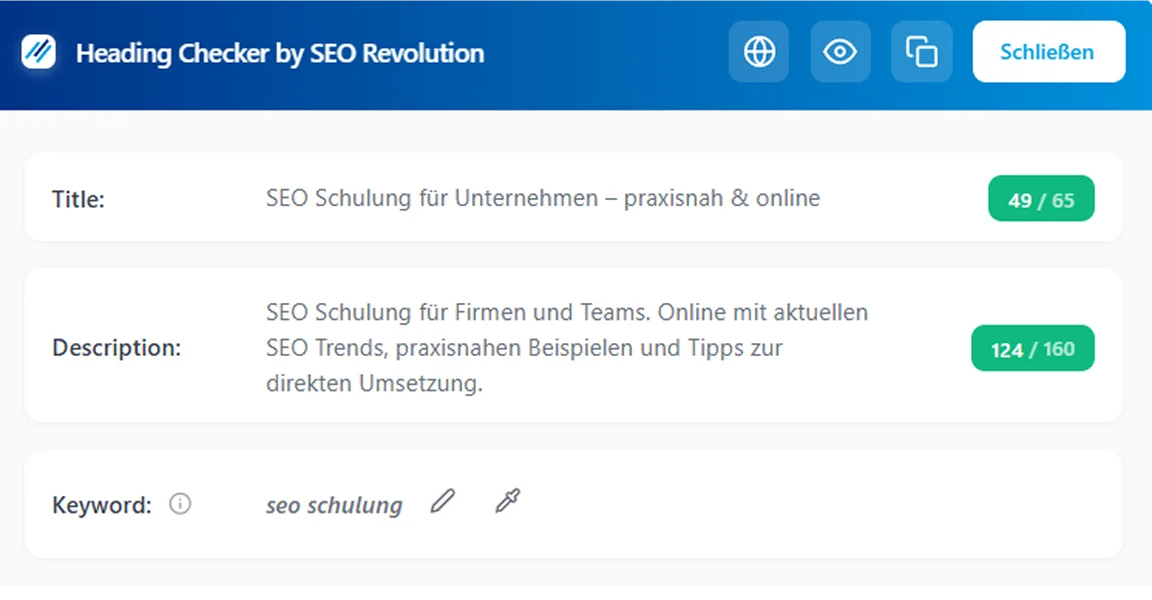Select the Title text of SEO Schulung

(x=542, y=198)
